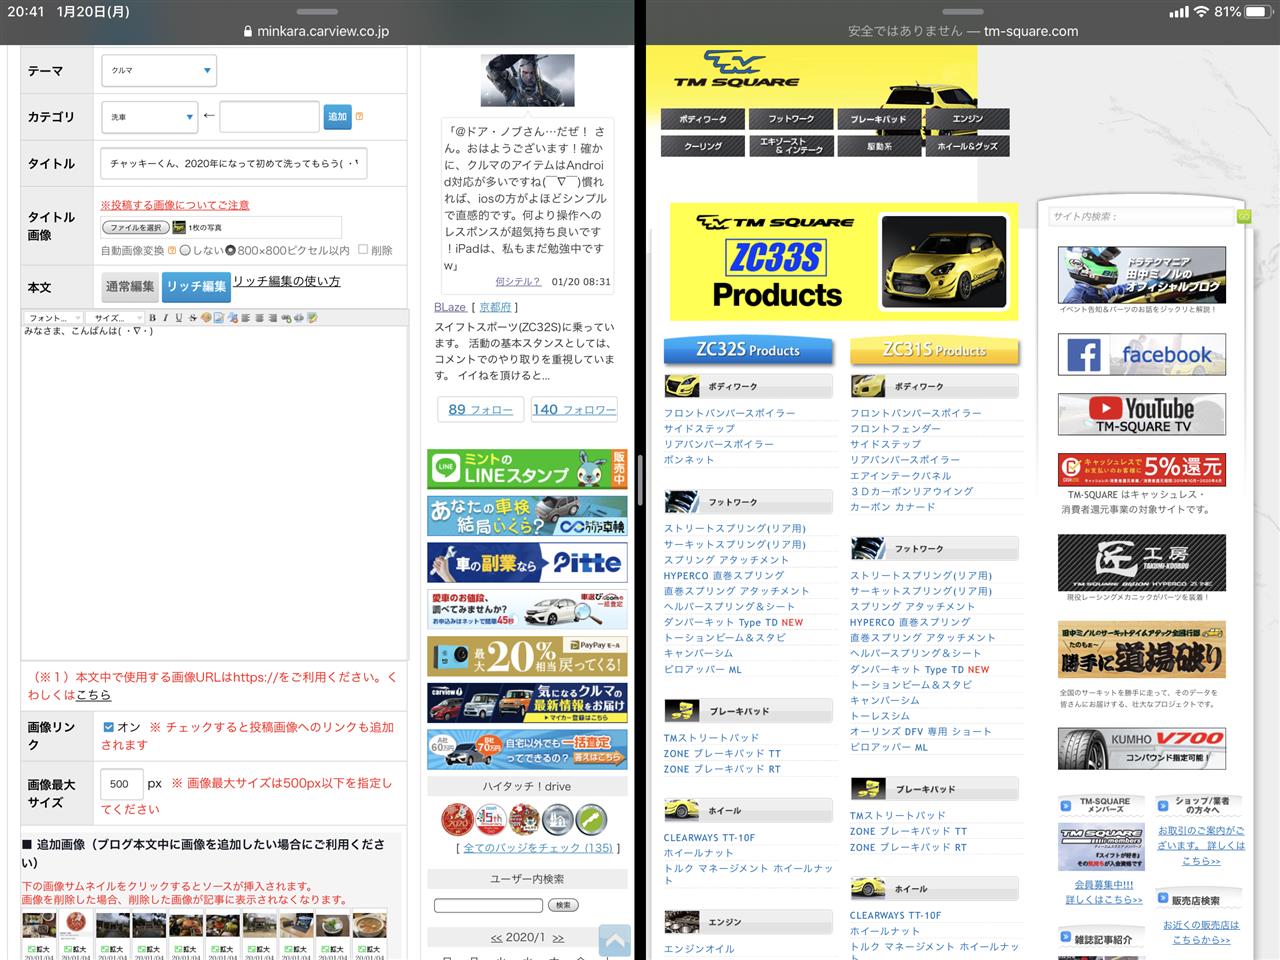Open ホイール&グッズ menu in TM Square header

pos(967,146)
